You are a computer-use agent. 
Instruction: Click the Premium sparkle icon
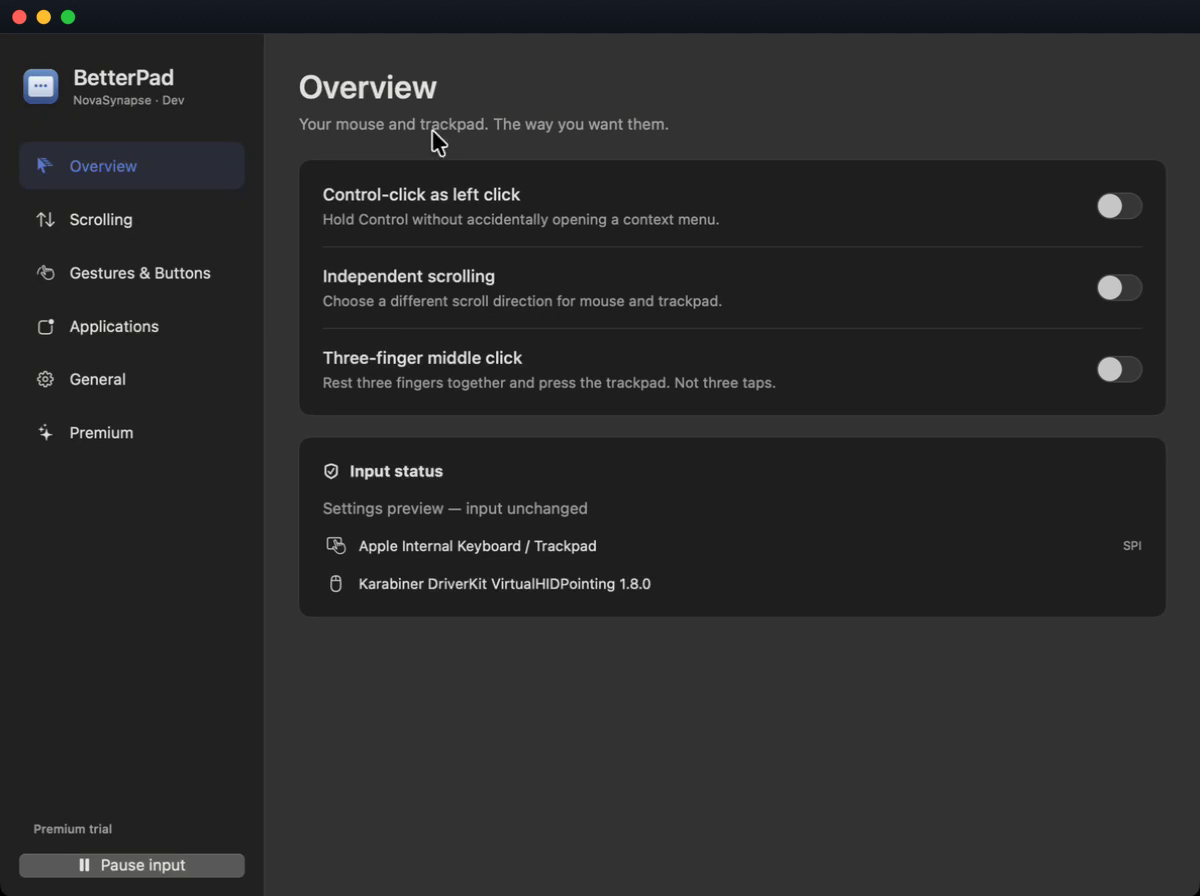pos(45,433)
